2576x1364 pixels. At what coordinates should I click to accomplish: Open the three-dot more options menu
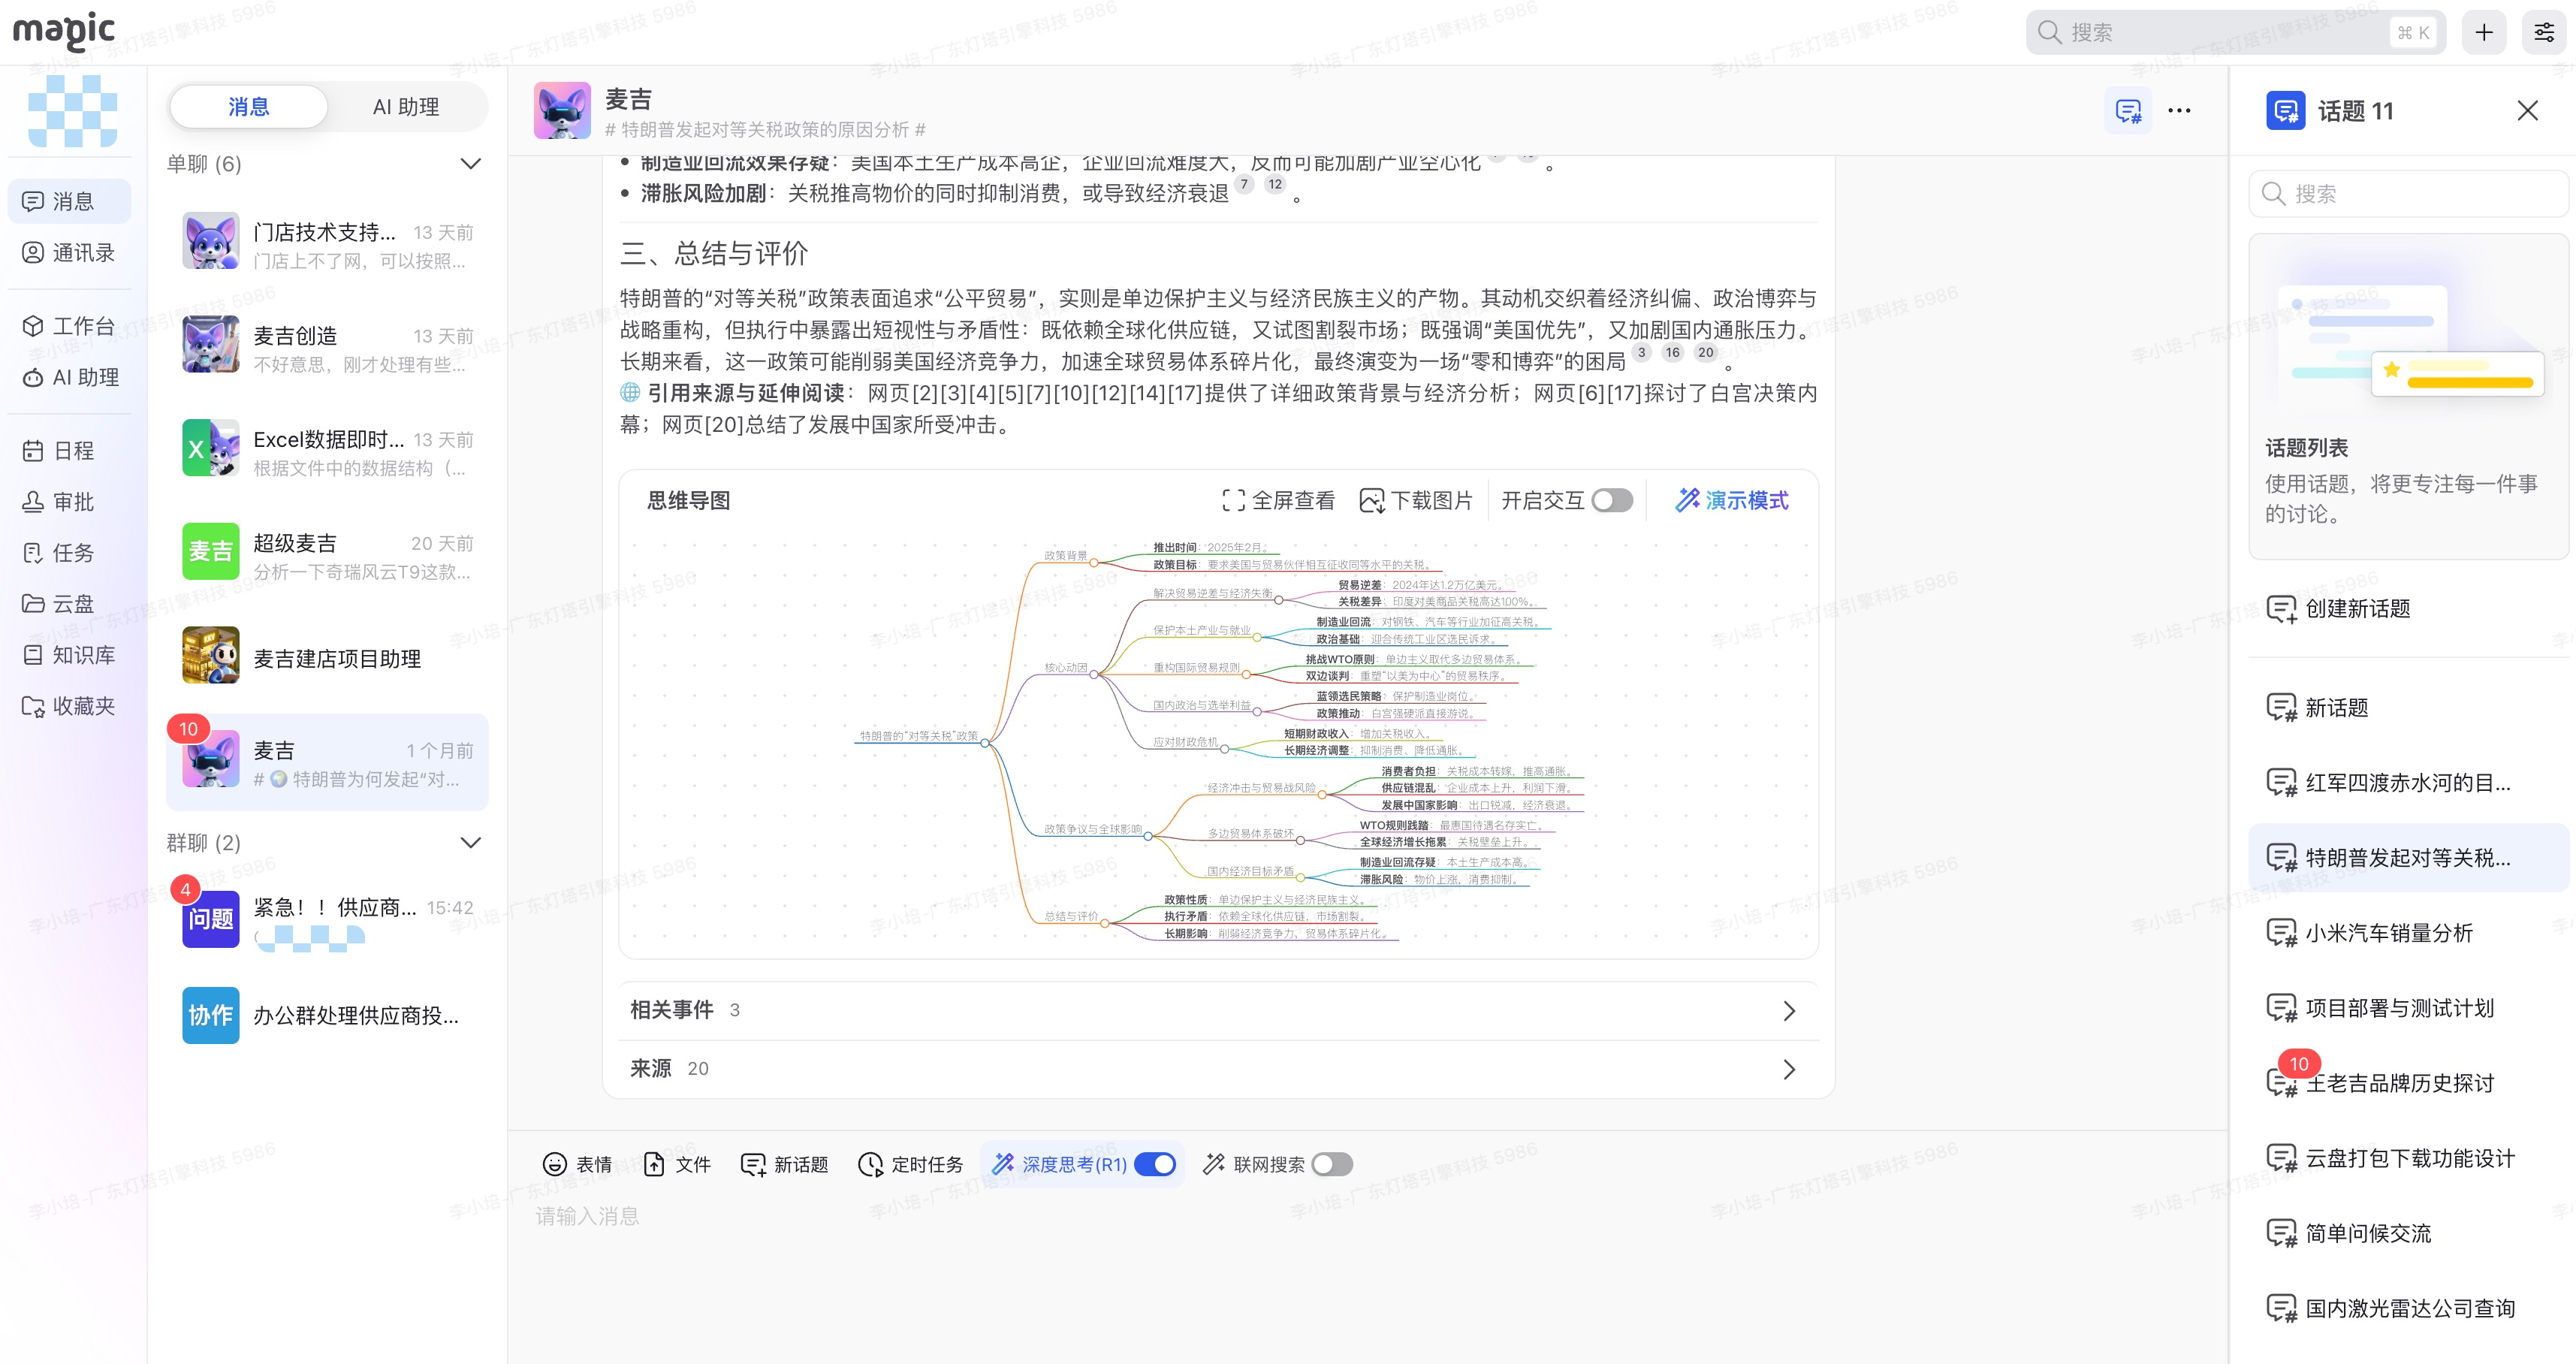(x=2179, y=111)
